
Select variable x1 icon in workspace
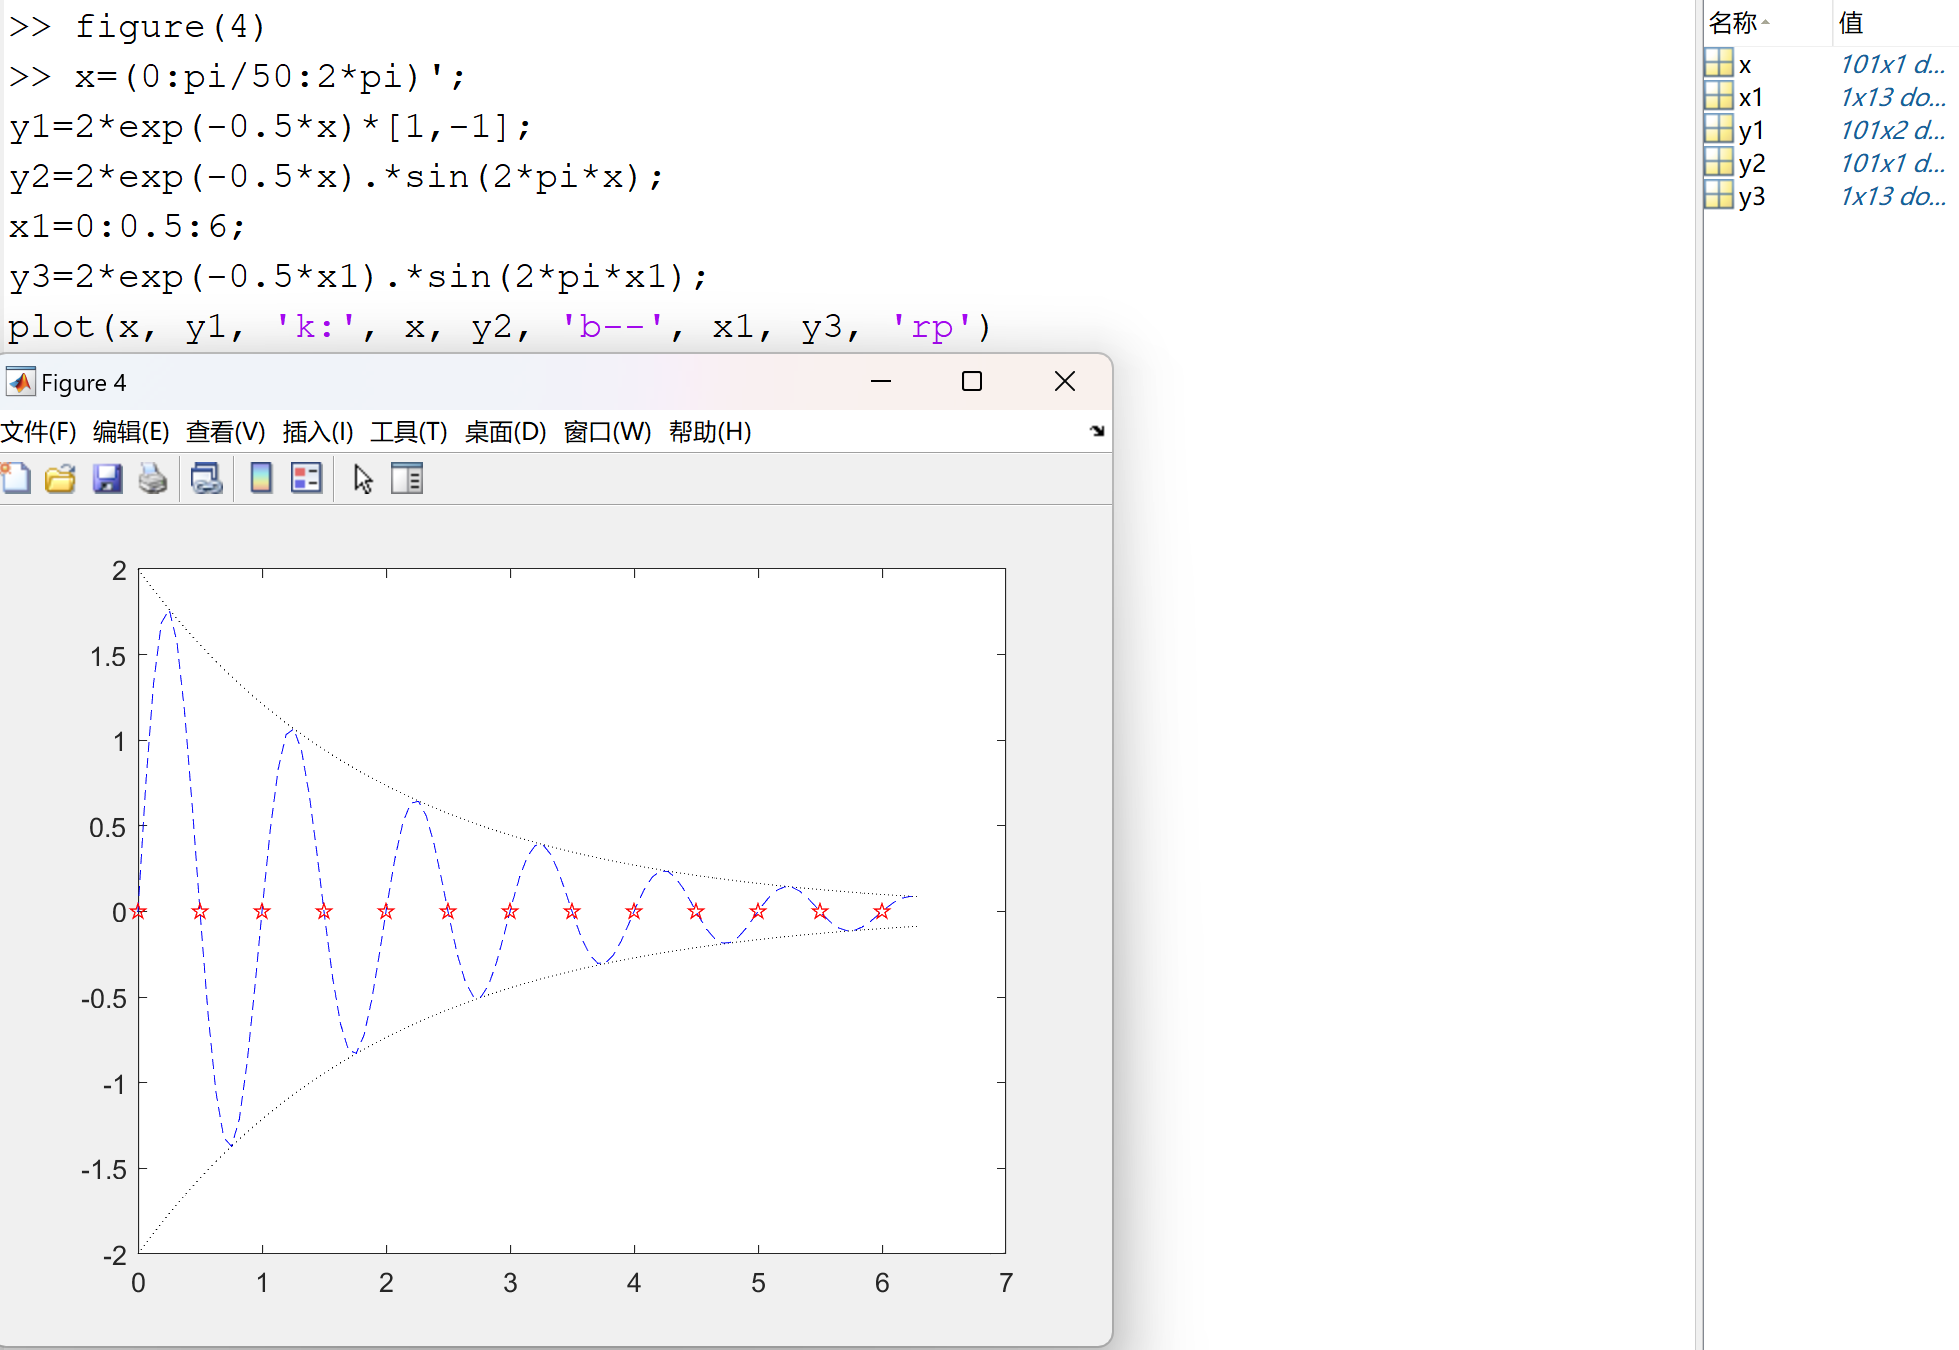[1718, 96]
